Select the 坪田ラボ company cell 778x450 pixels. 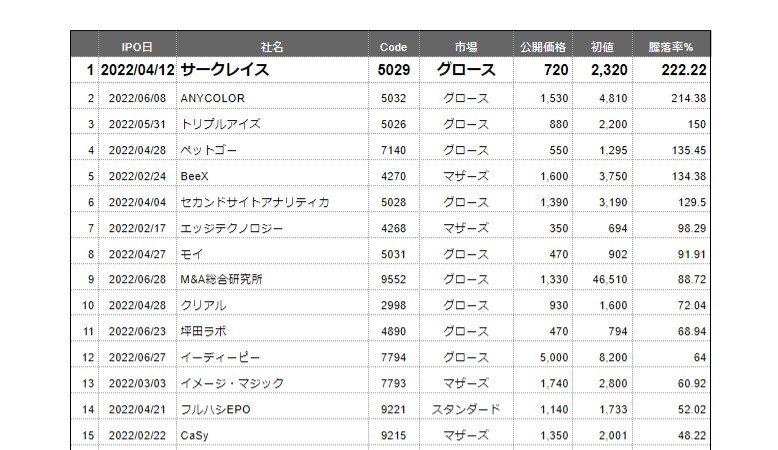[272, 331]
